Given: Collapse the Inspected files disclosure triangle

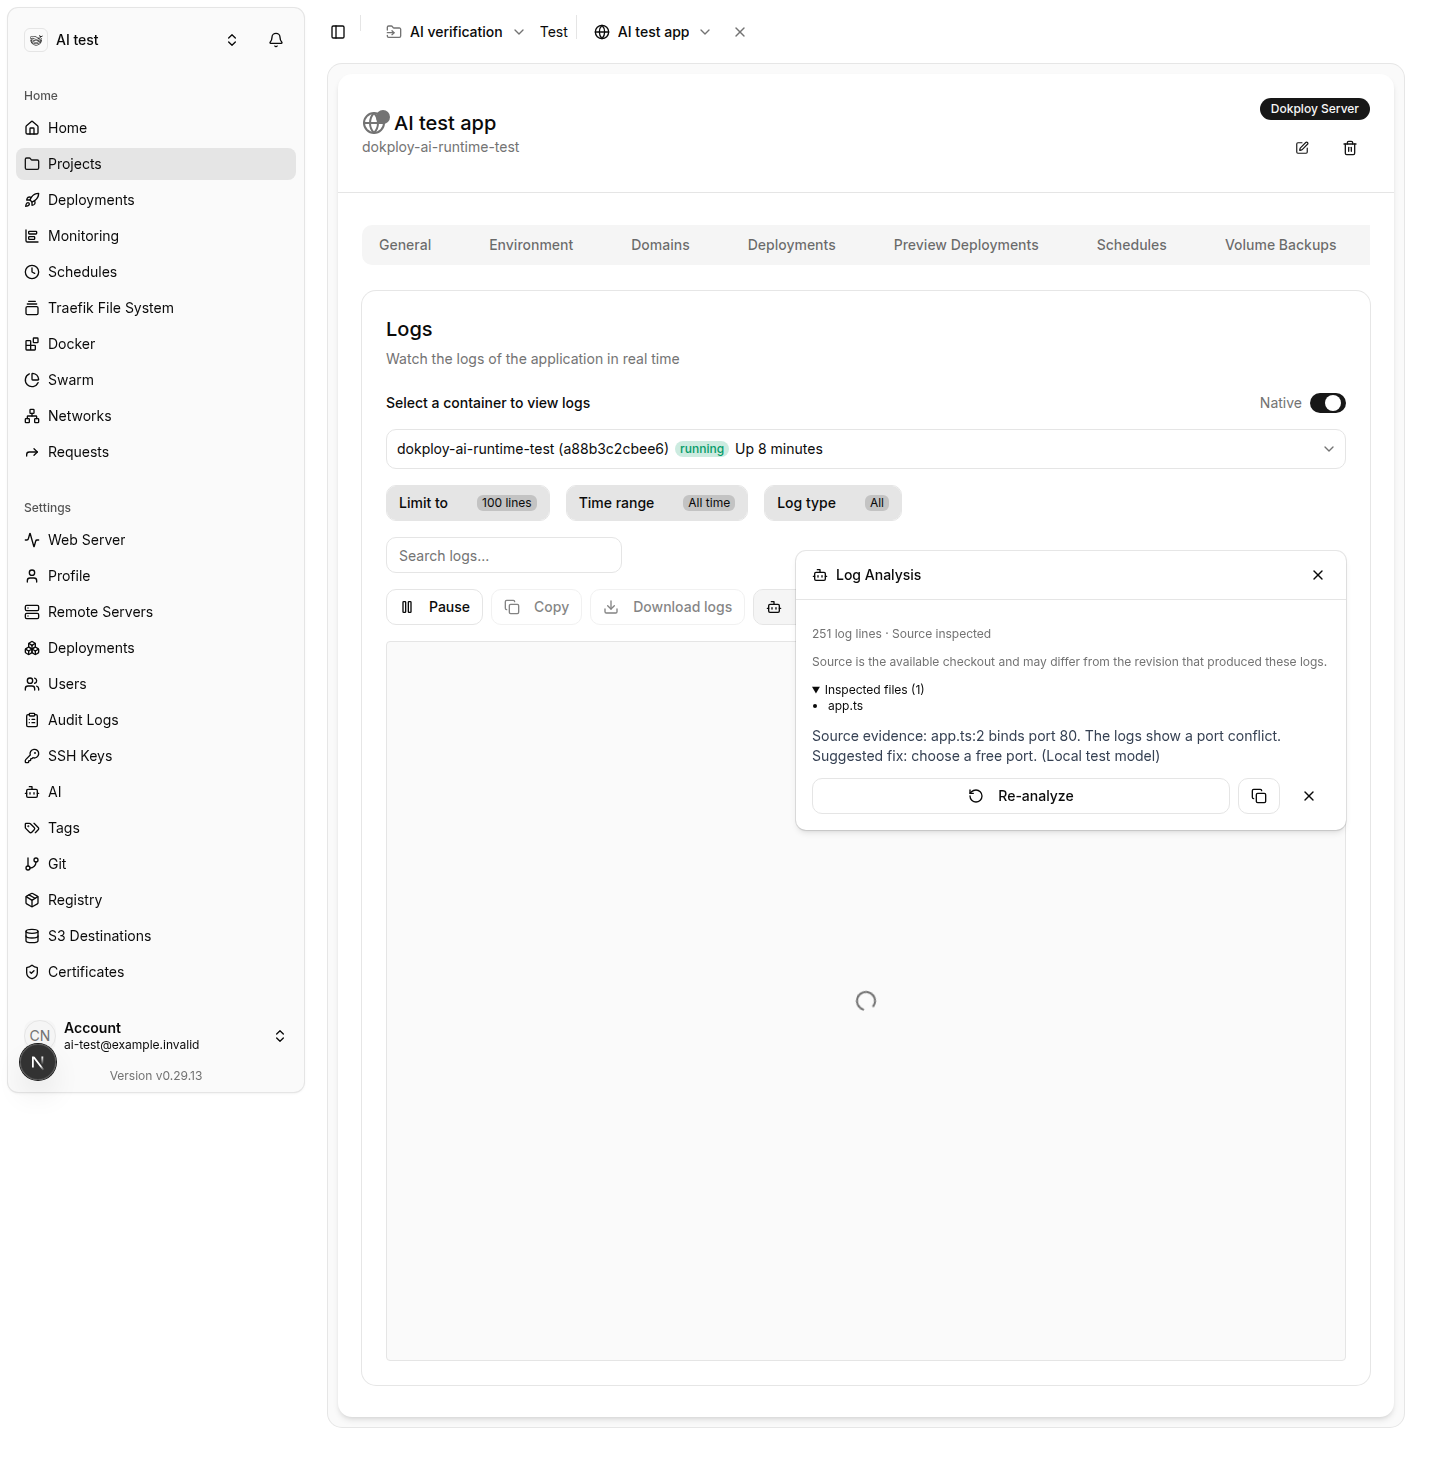Looking at the screenshot, I should [x=816, y=690].
